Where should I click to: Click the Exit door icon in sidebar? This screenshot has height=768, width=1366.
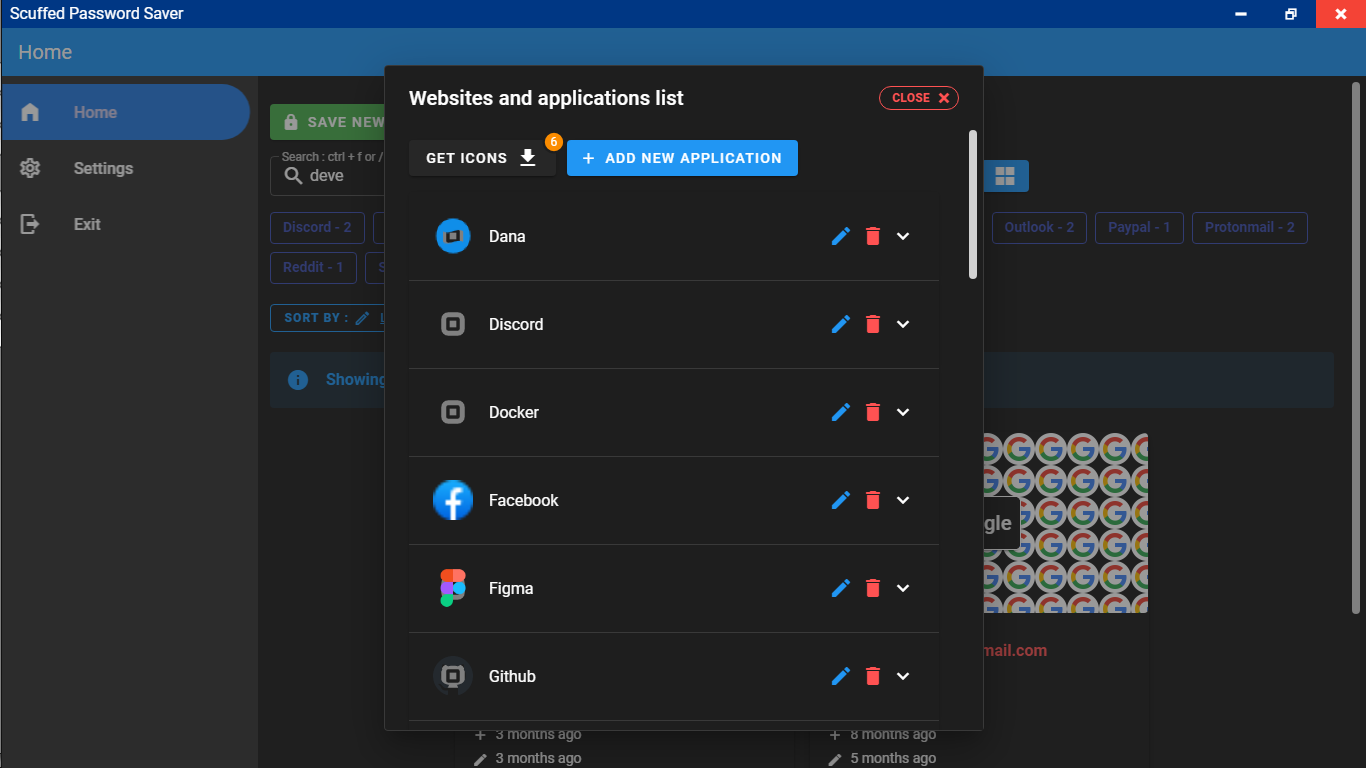tap(30, 224)
